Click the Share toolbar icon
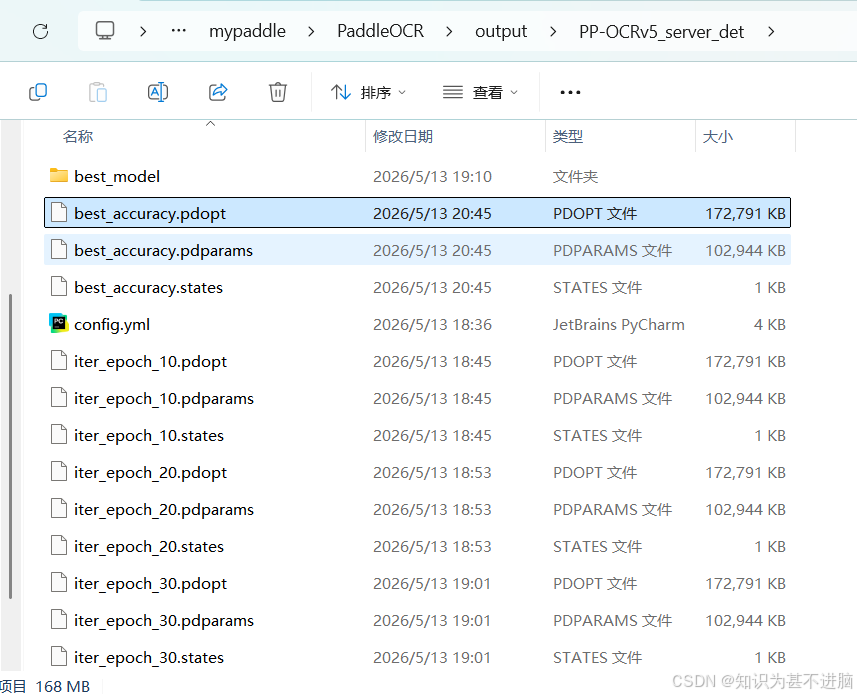This screenshot has height=696, width=857. tap(218, 92)
